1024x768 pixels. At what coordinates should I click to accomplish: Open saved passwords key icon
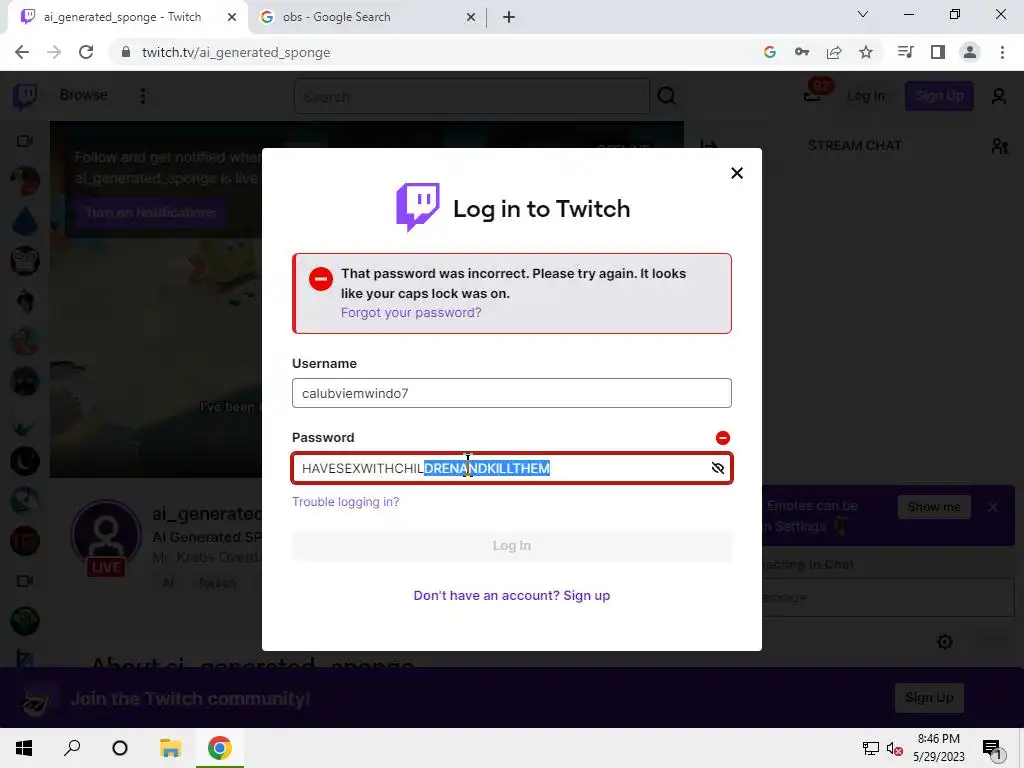click(801, 52)
